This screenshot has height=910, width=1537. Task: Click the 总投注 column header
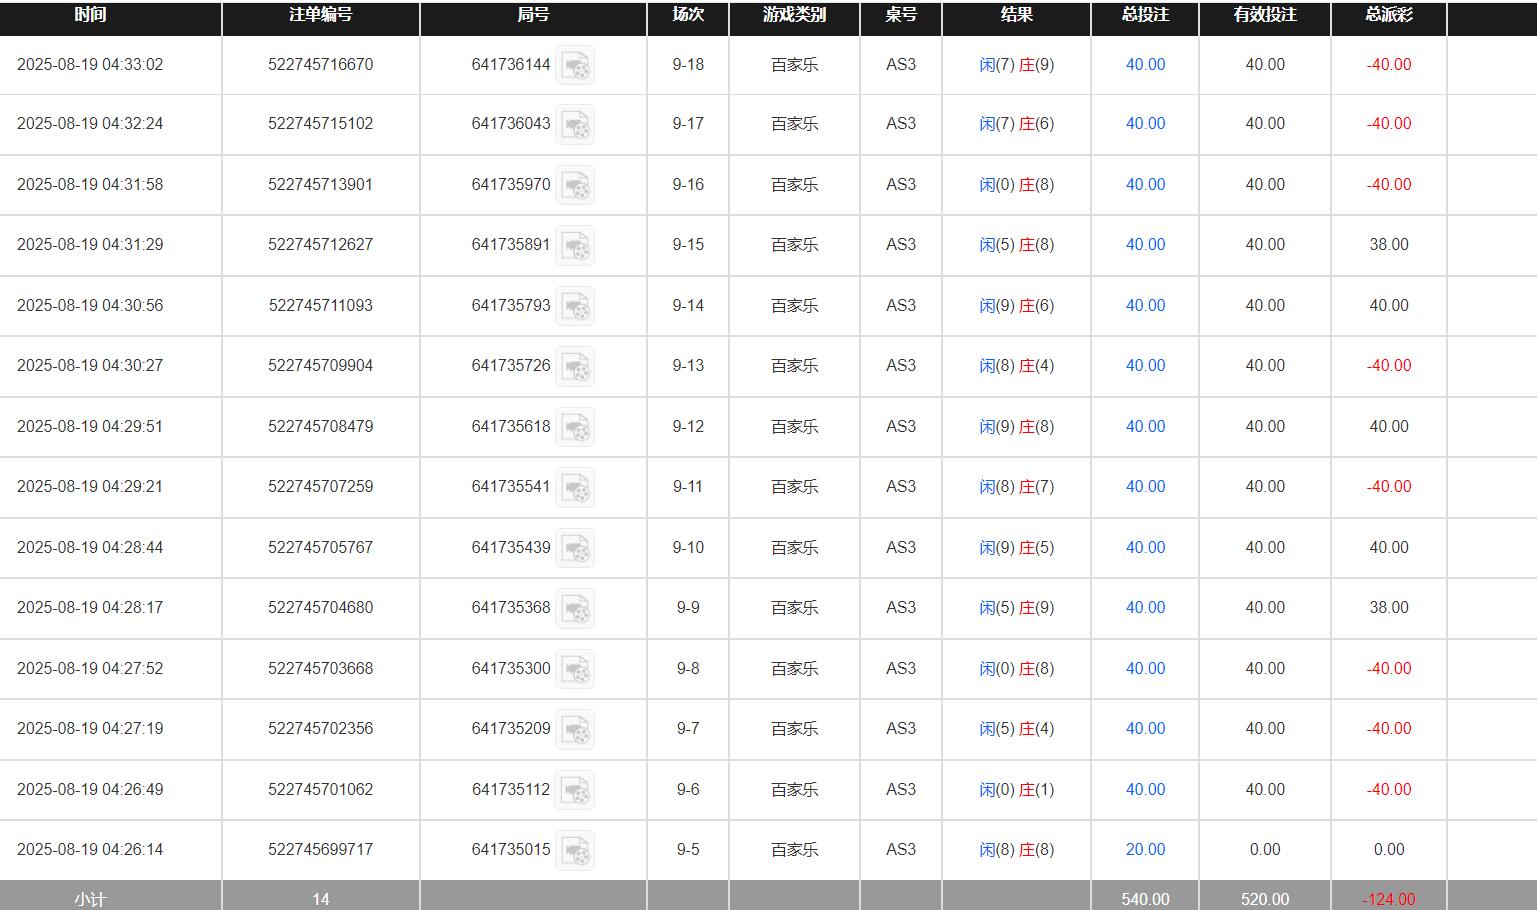pyautogui.click(x=1145, y=16)
